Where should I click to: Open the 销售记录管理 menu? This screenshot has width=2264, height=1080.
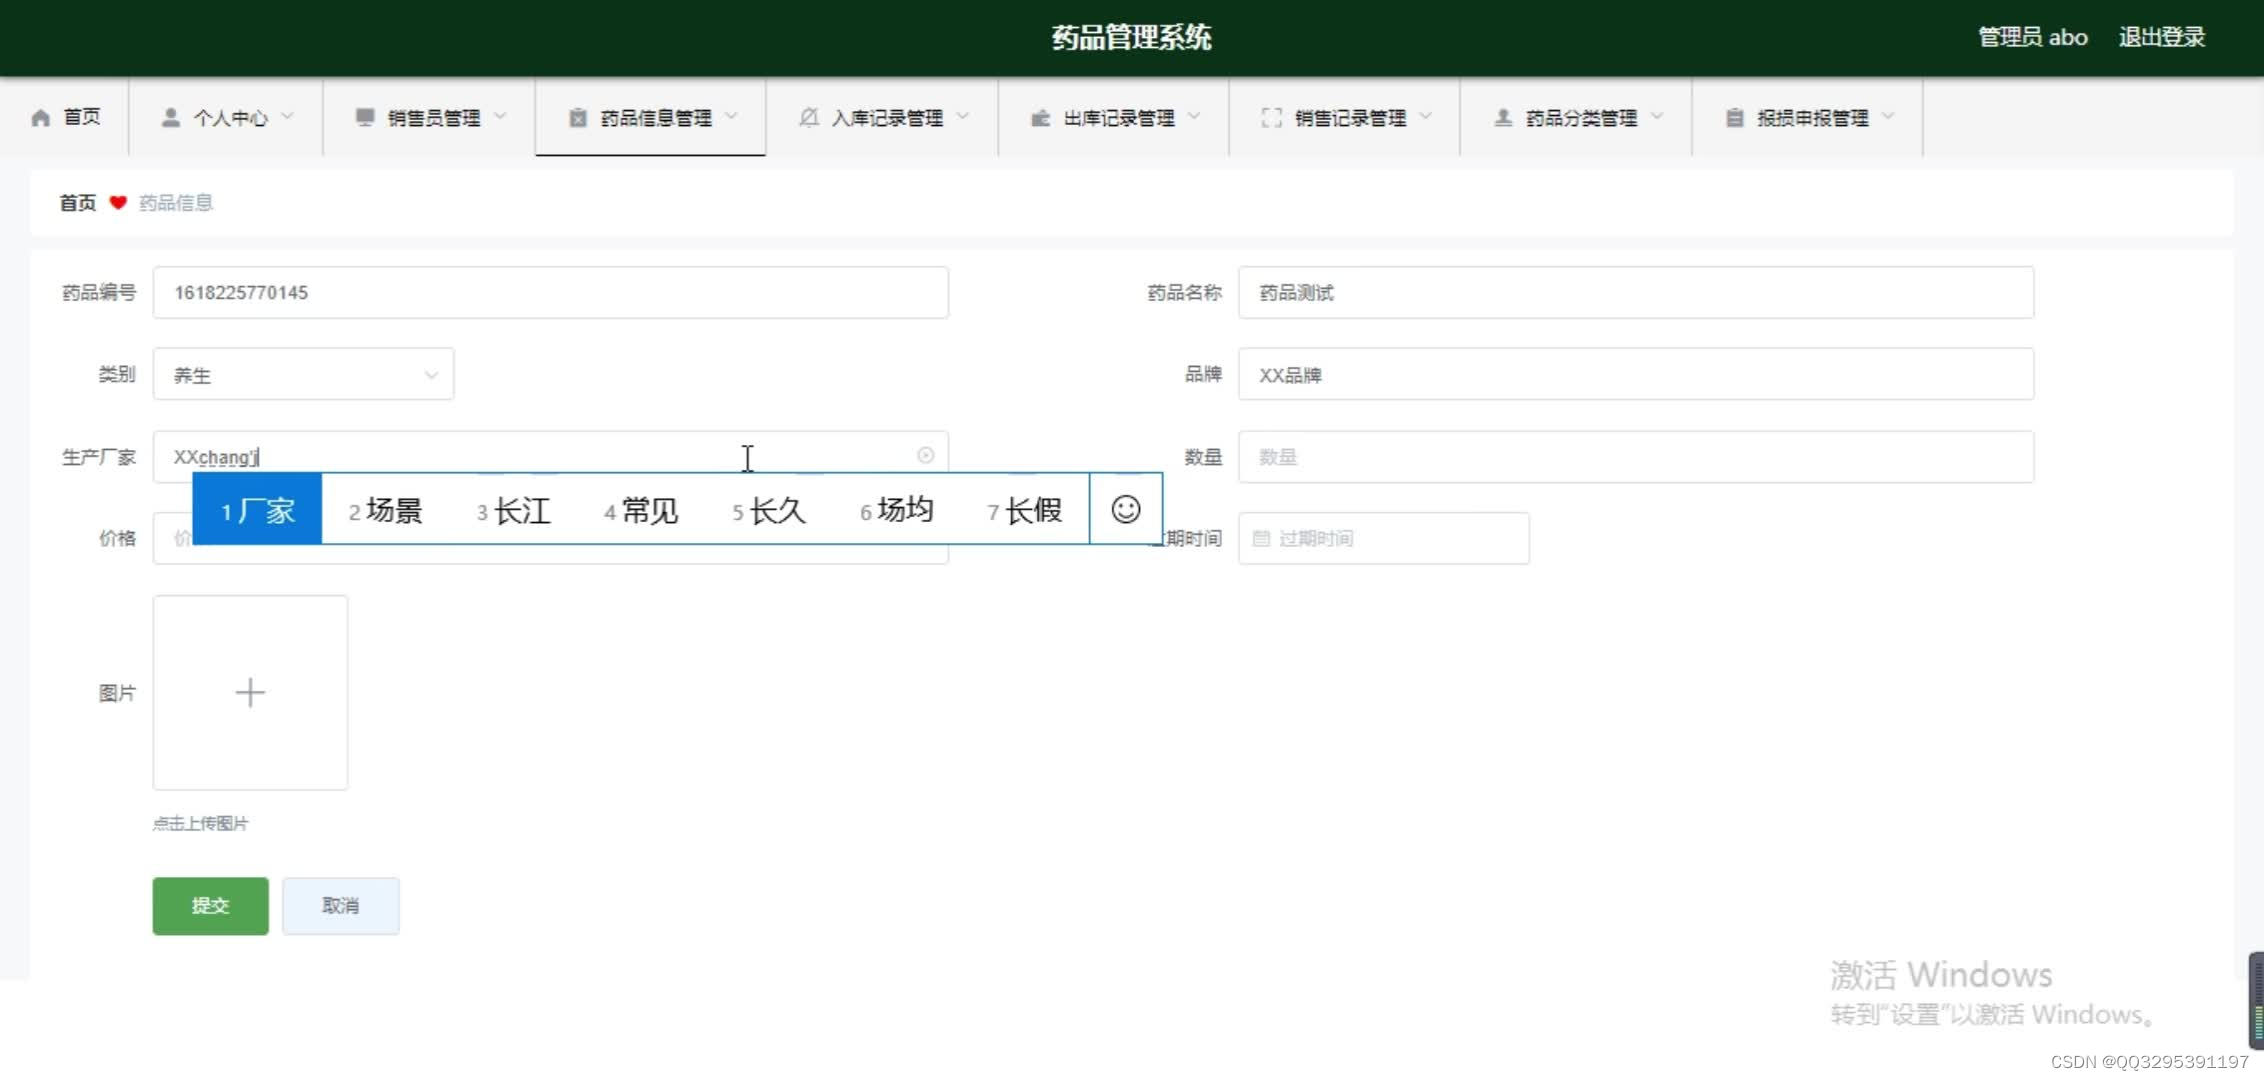point(1345,118)
